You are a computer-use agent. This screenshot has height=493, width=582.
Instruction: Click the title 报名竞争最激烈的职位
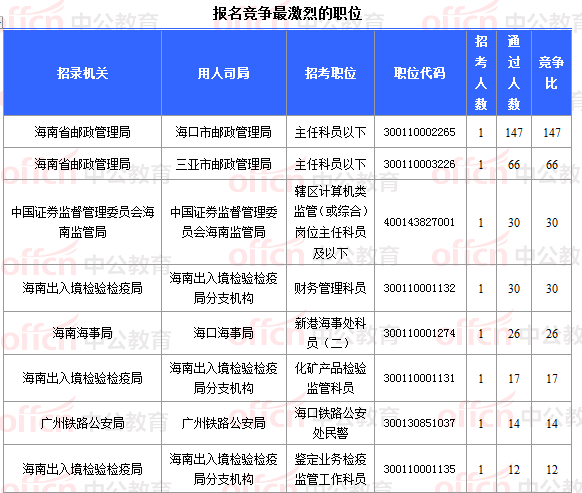[287, 13]
